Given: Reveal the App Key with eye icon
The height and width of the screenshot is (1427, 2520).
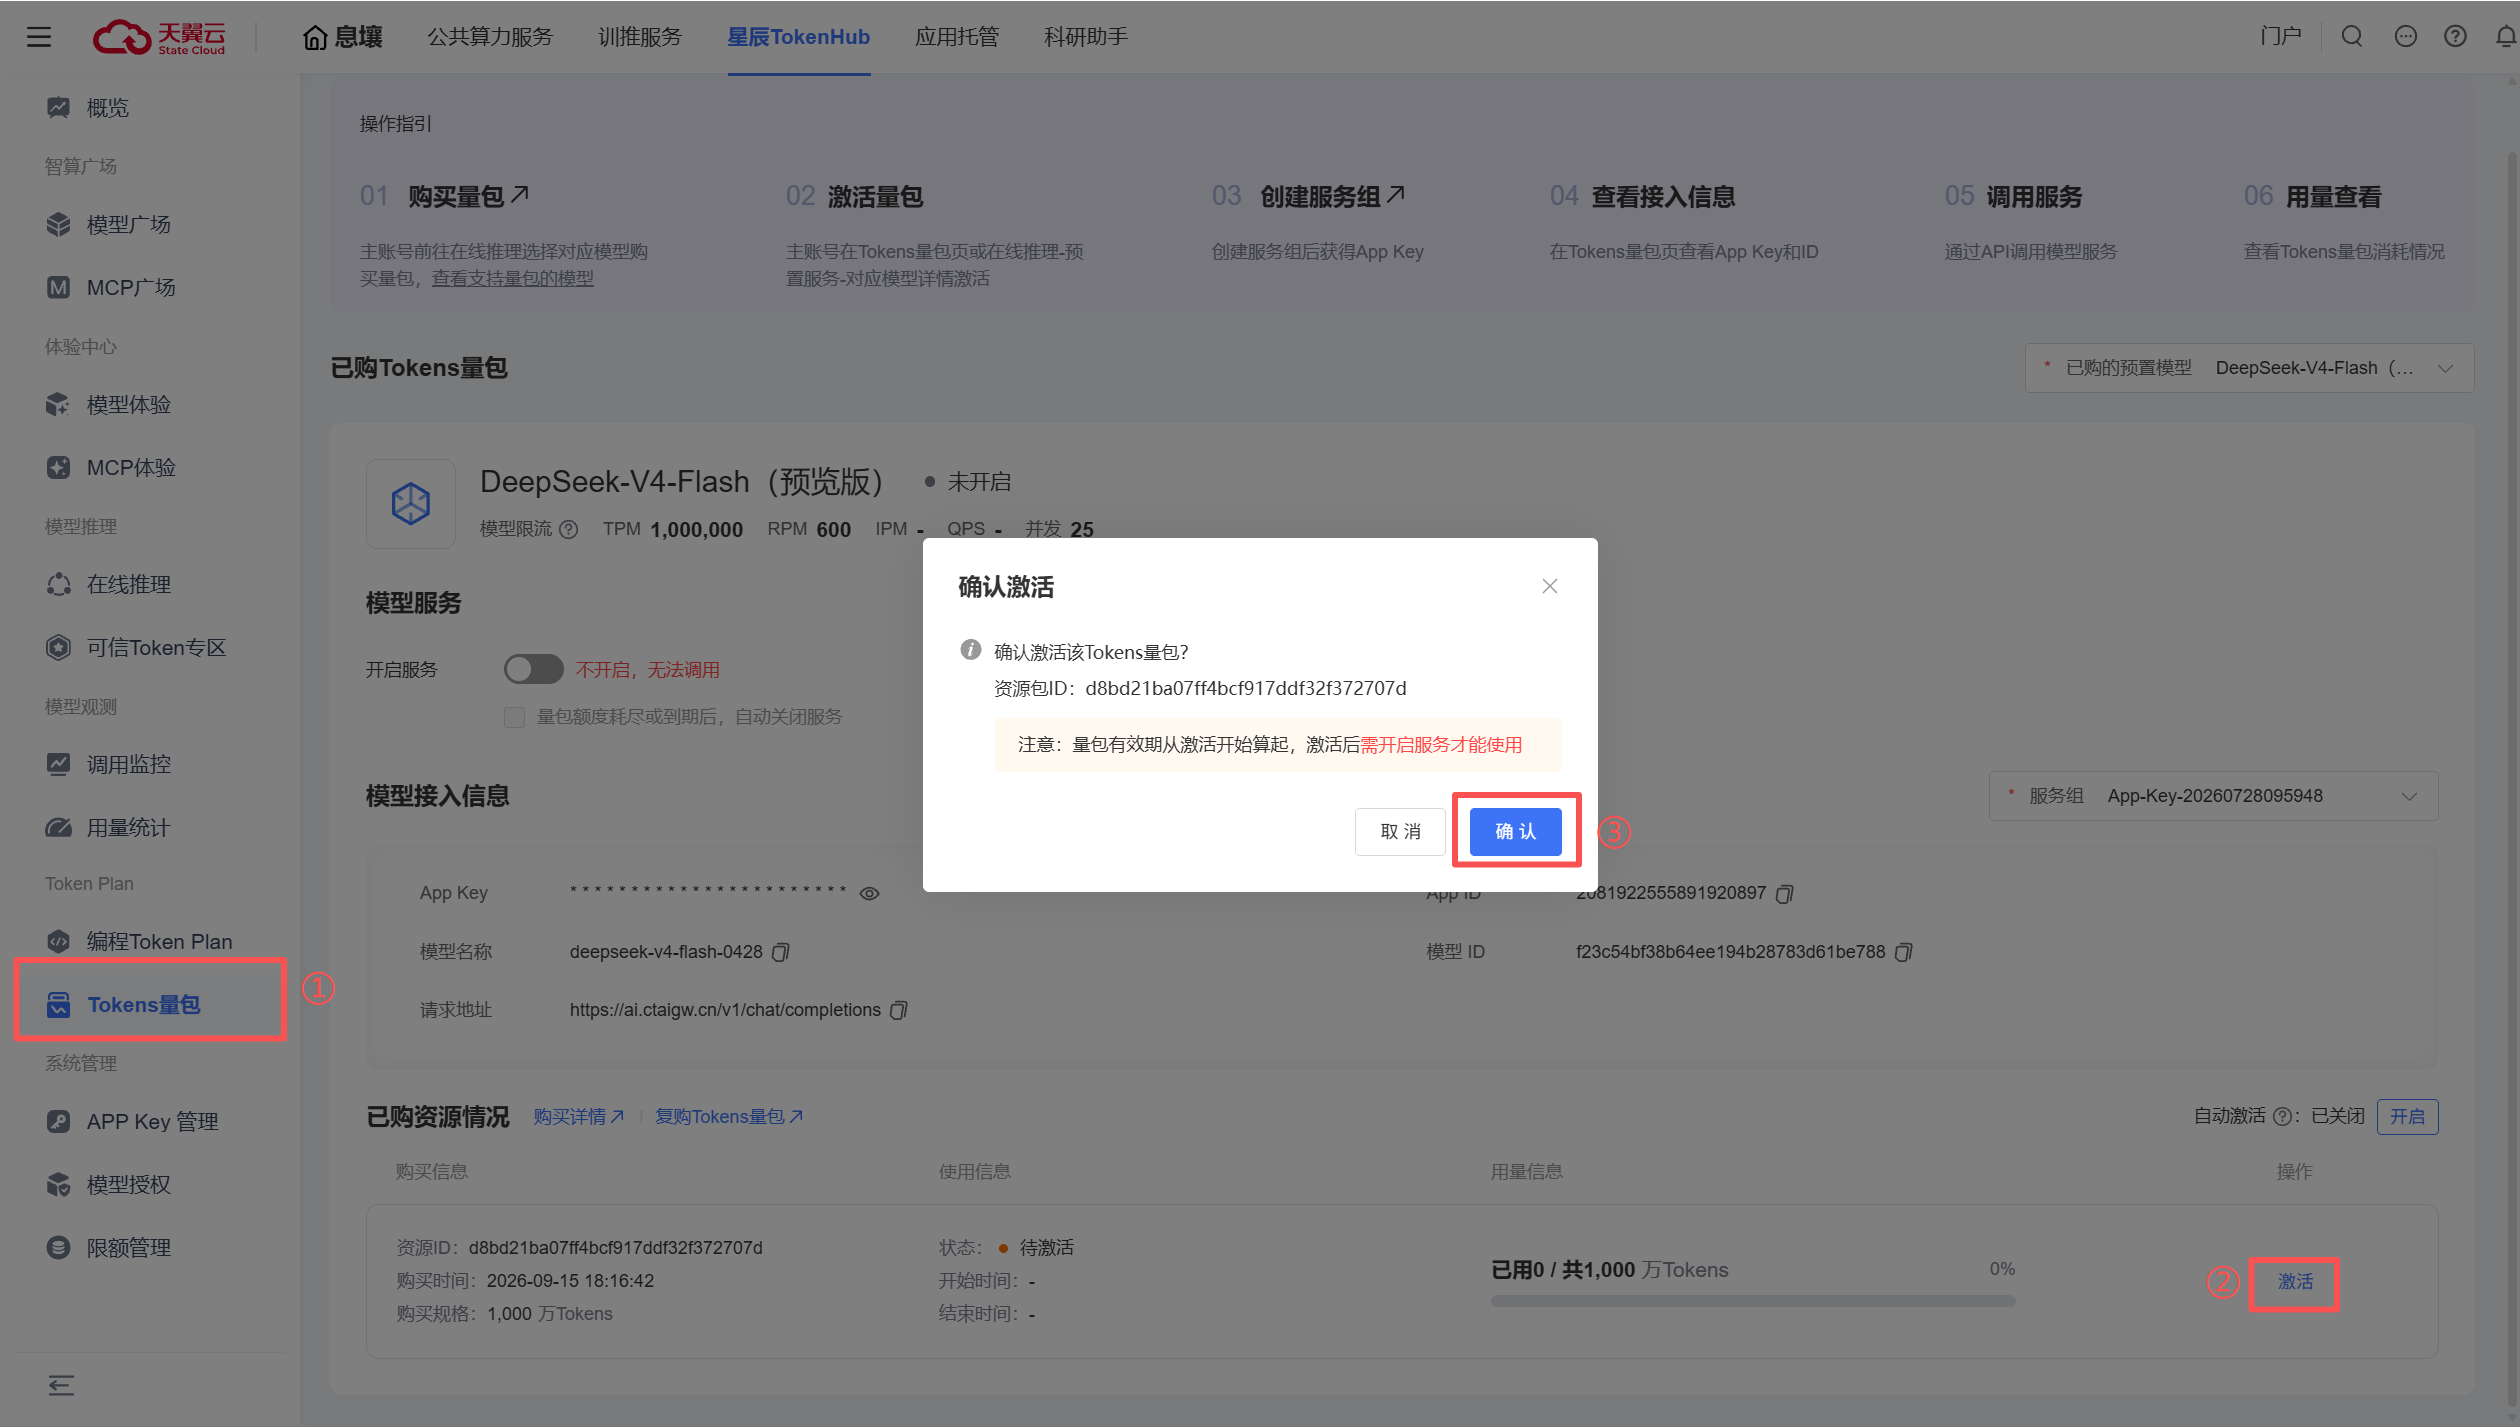Looking at the screenshot, I should [x=870, y=894].
